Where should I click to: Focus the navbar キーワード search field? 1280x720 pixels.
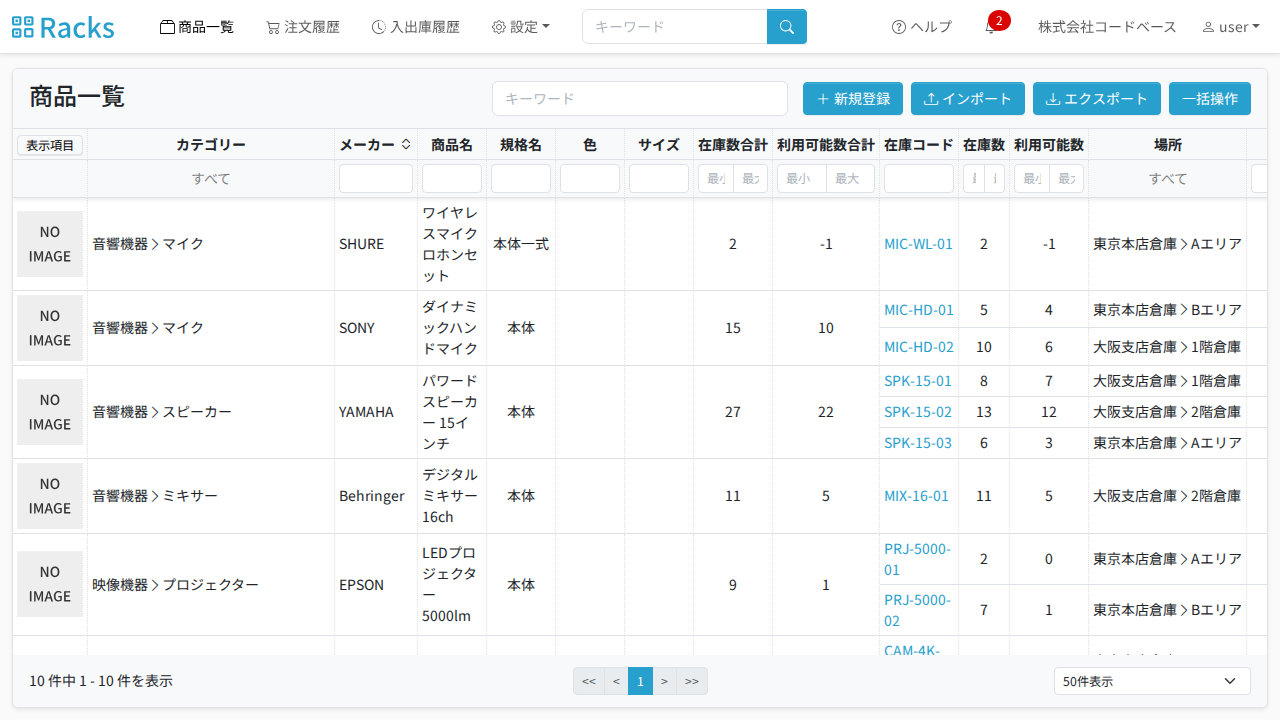[x=675, y=27]
